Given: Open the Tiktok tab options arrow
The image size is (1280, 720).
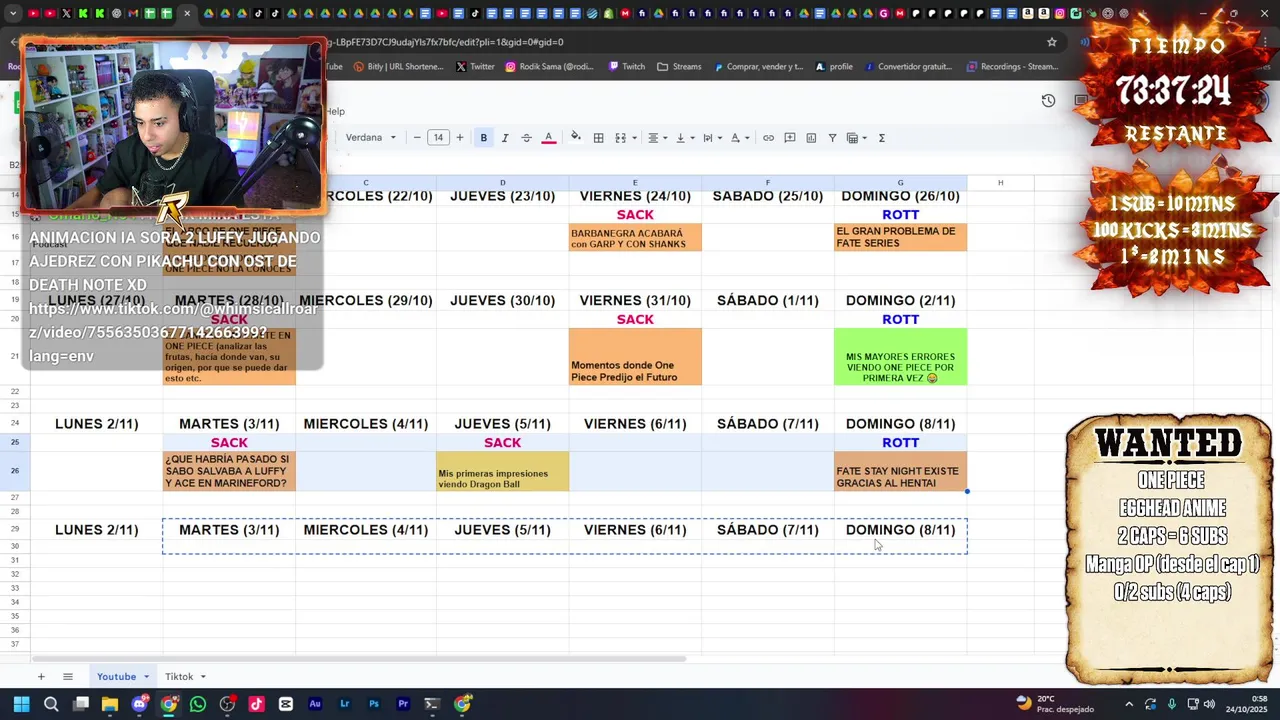Looking at the screenshot, I should pos(203,677).
